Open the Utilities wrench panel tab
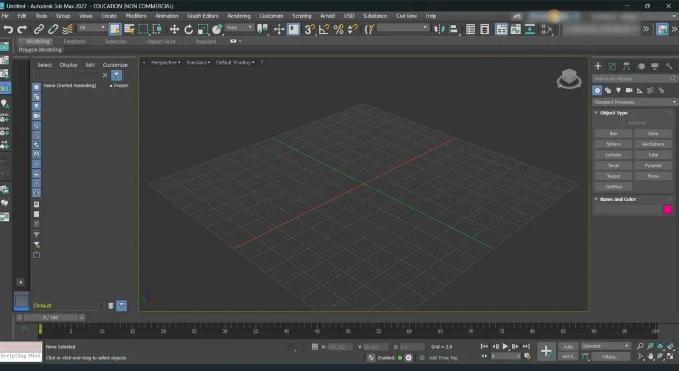The height and width of the screenshot is (371, 679). pyautogui.click(x=669, y=66)
